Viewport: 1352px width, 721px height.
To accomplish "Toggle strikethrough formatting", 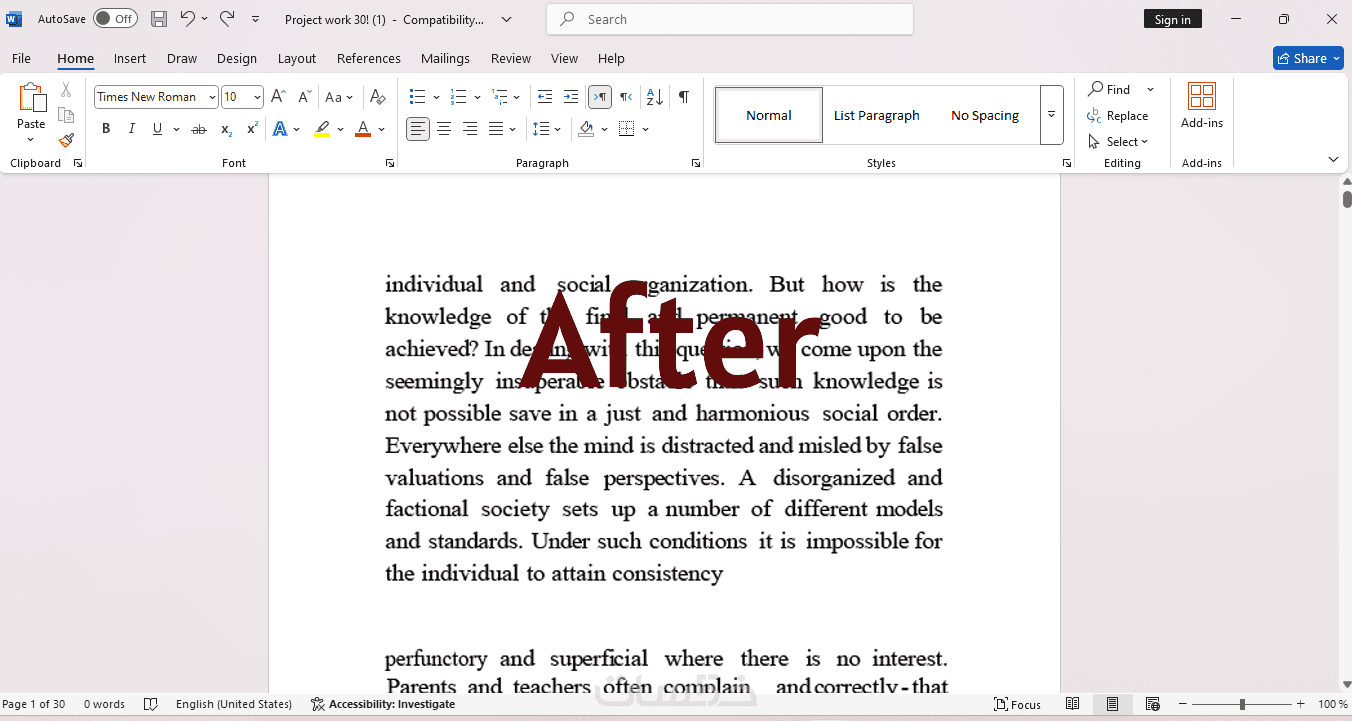I will [199, 129].
